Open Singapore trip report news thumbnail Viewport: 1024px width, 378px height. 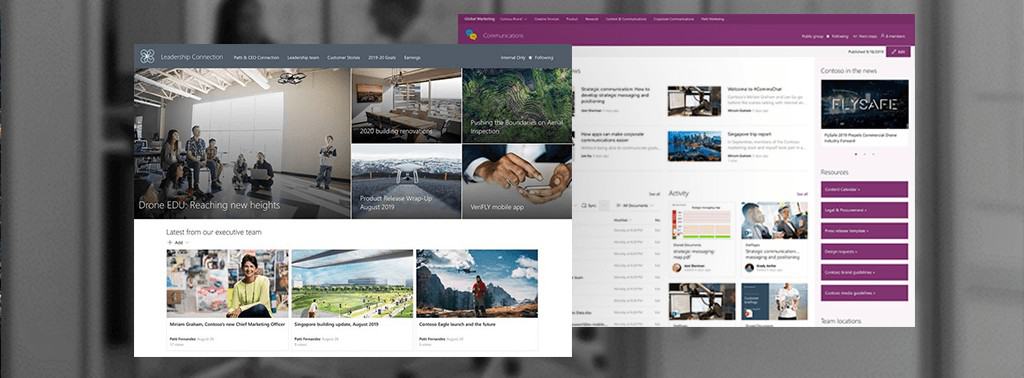pyautogui.click(x=694, y=145)
